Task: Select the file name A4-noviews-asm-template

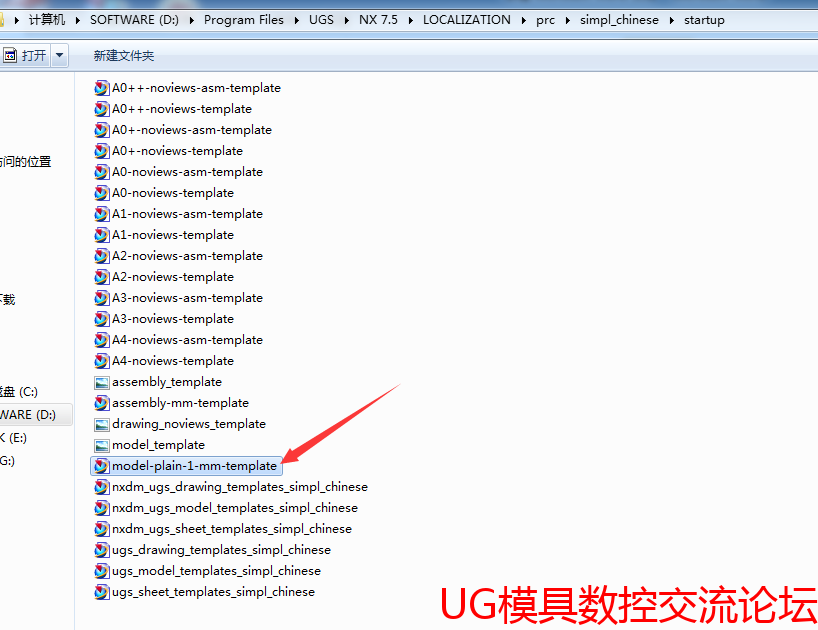Action: (187, 340)
